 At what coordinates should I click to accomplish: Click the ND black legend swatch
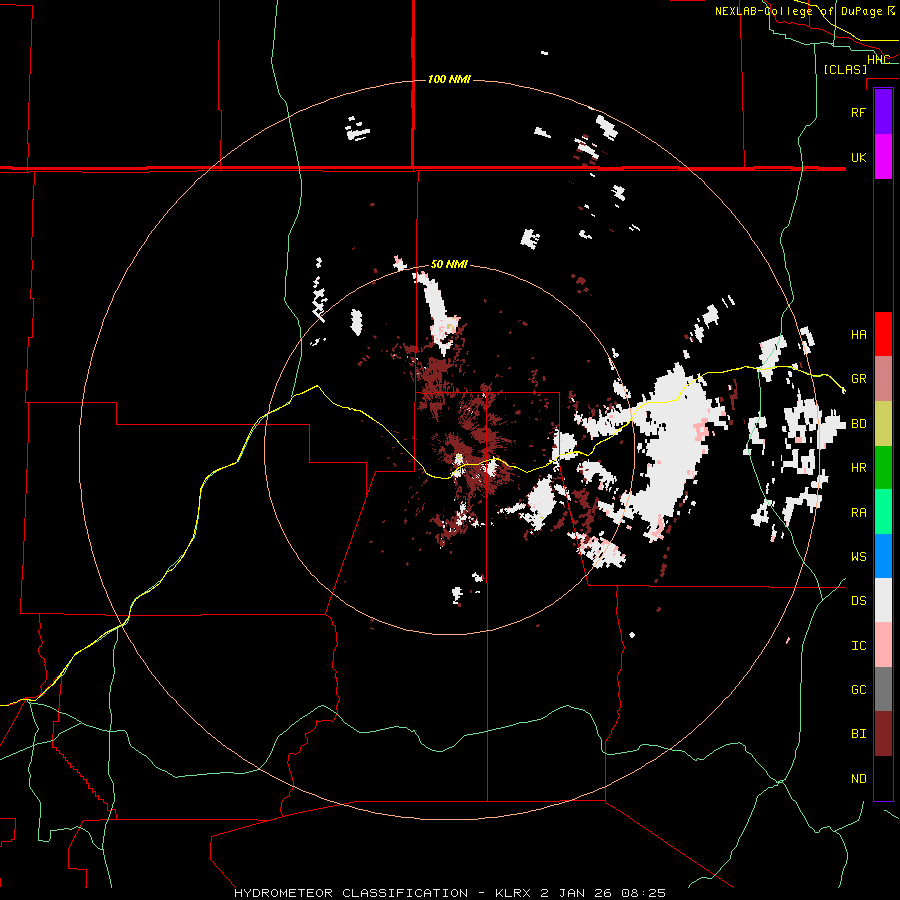pyautogui.click(x=883, y=778)
